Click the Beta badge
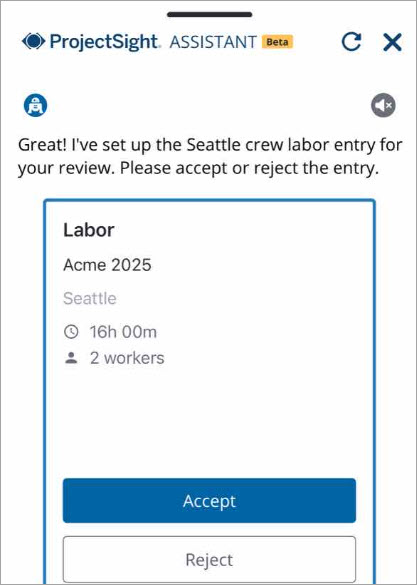The image size is (417, 585). tap(277, 42)
